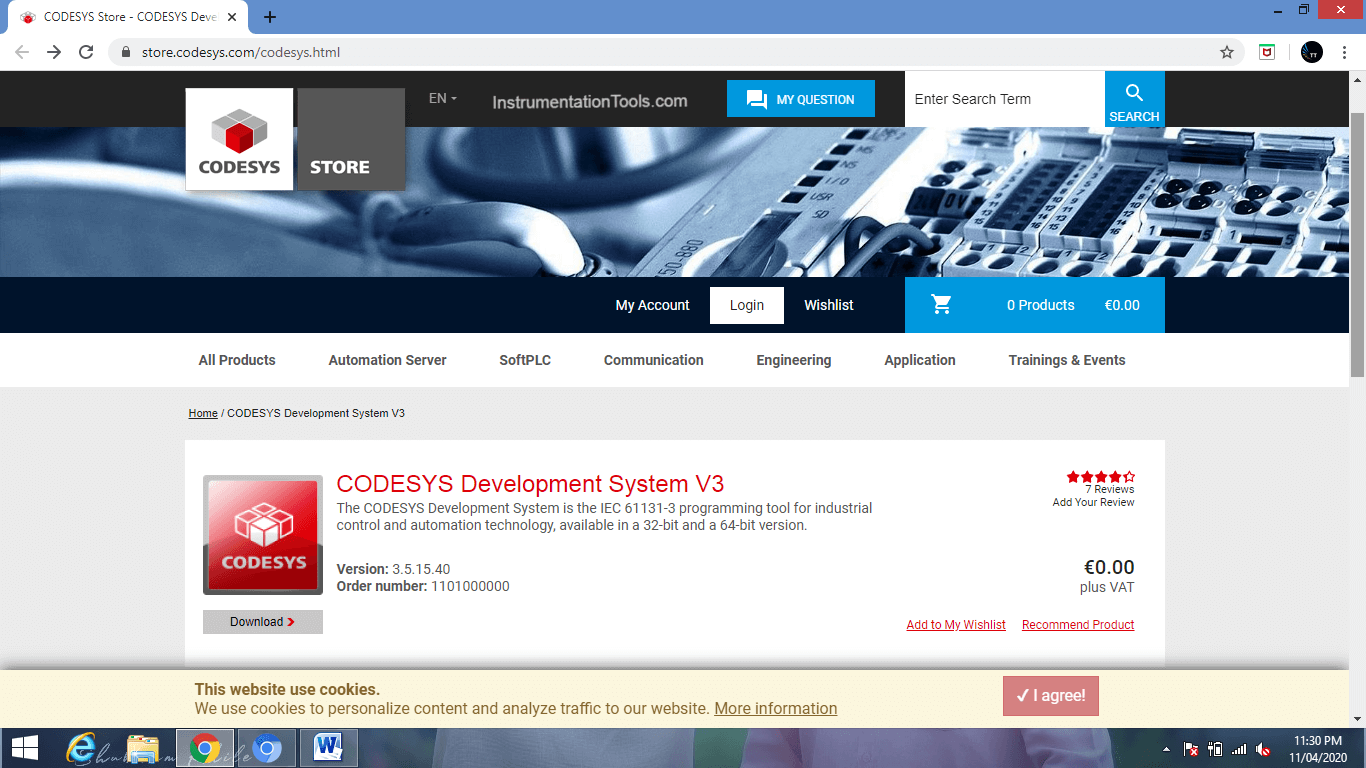Click the McAfee extension icon
1366x768 pixels.
tap(1267, 52)
